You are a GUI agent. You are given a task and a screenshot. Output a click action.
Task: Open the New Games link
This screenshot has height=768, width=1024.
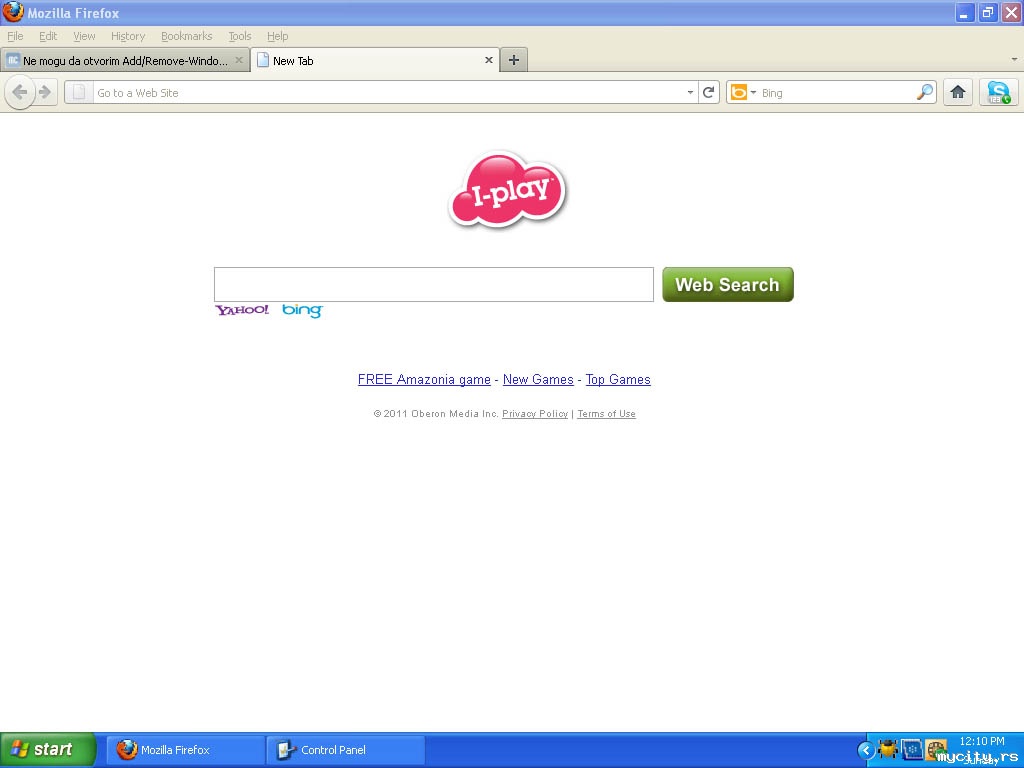(538, 379)
